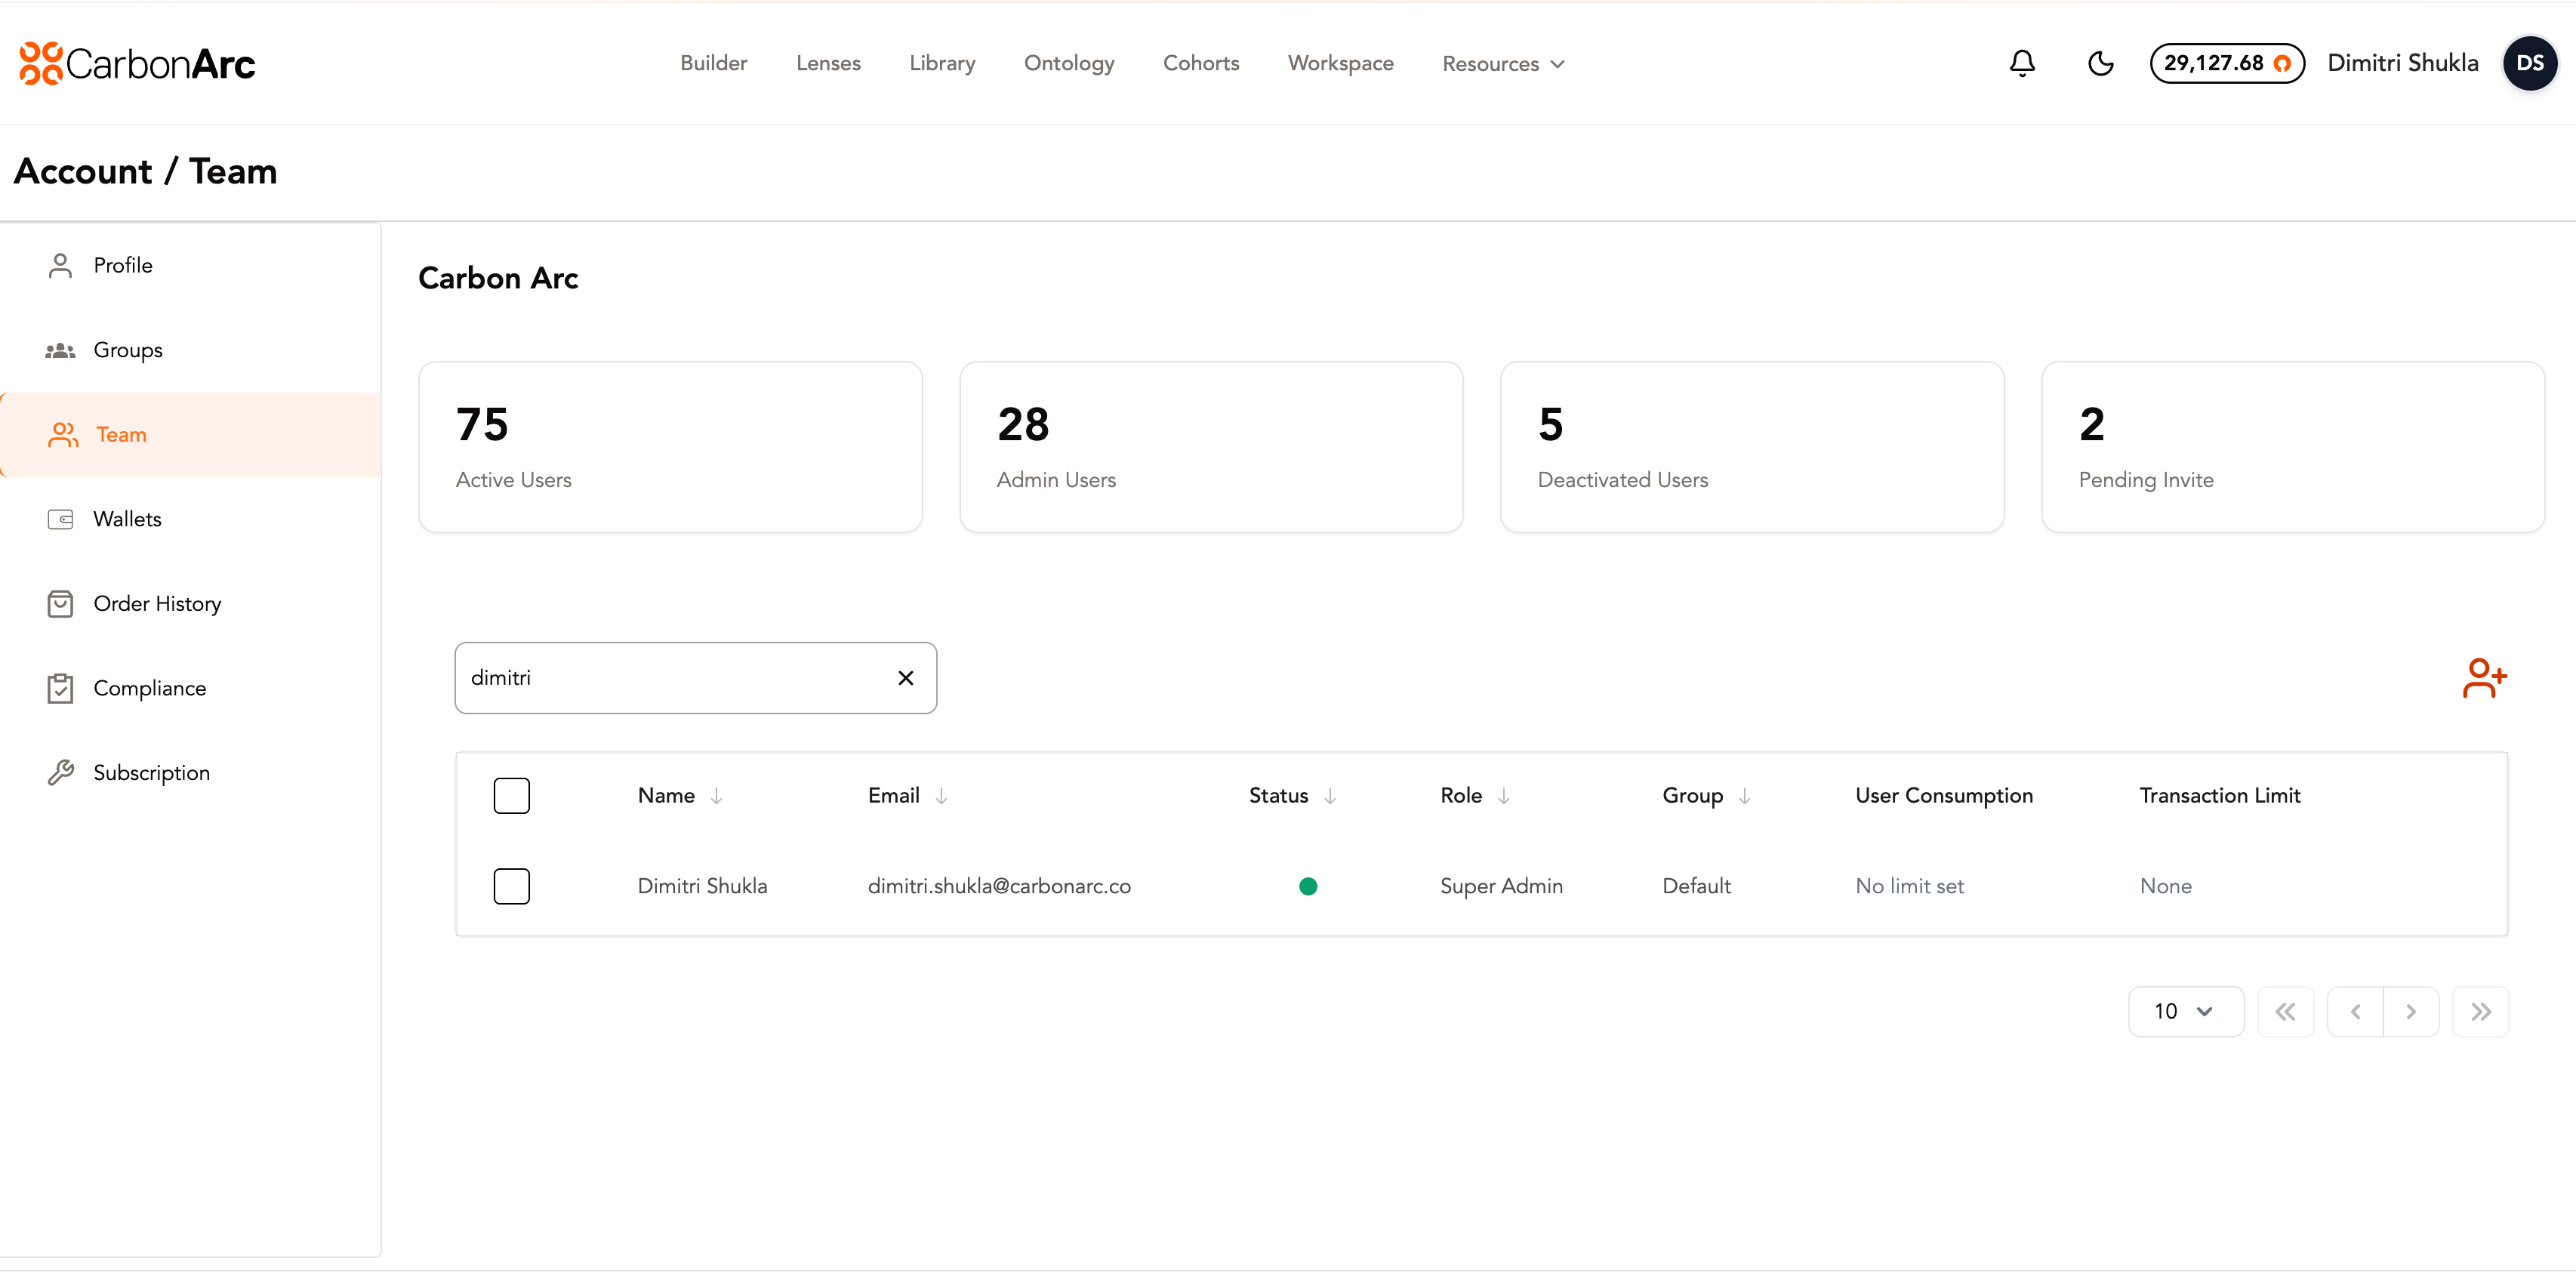Screen dimensions: 2576x1273
Task: Click the 29,127.68 credit balance button
Action: (x=2226, y=63)
